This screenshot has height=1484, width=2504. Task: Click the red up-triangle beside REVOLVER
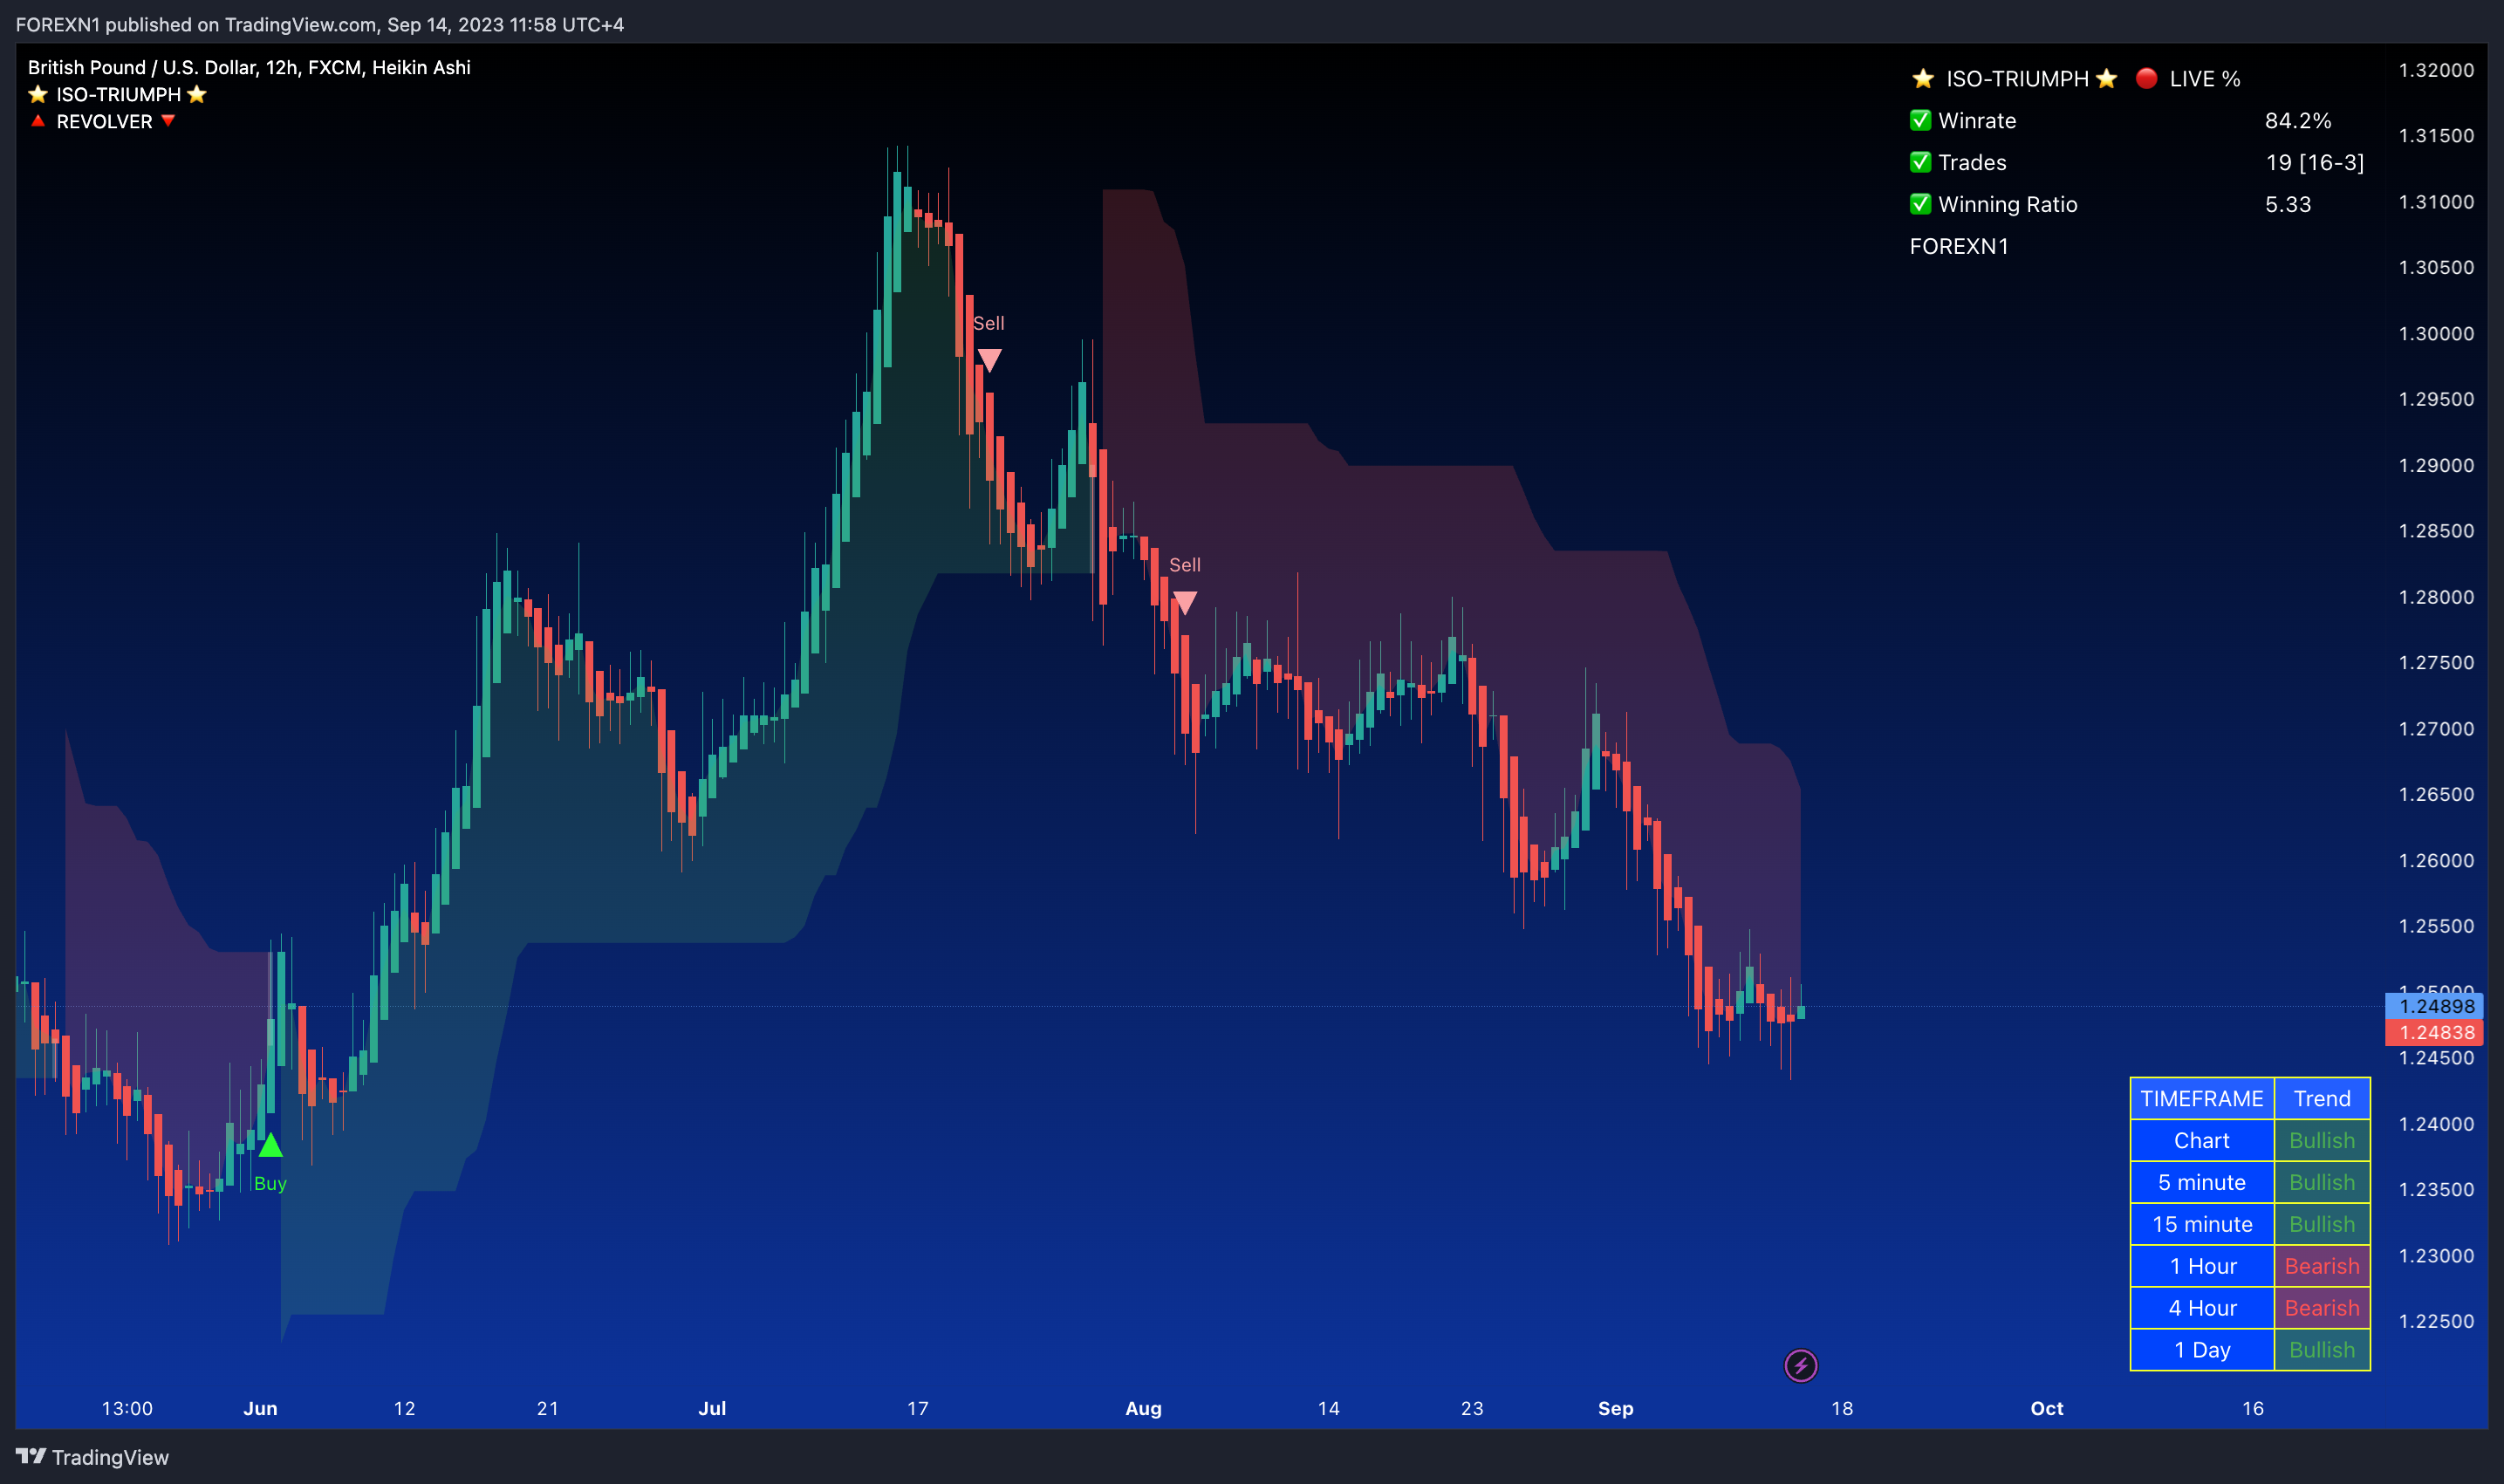[x=38, y=121]
